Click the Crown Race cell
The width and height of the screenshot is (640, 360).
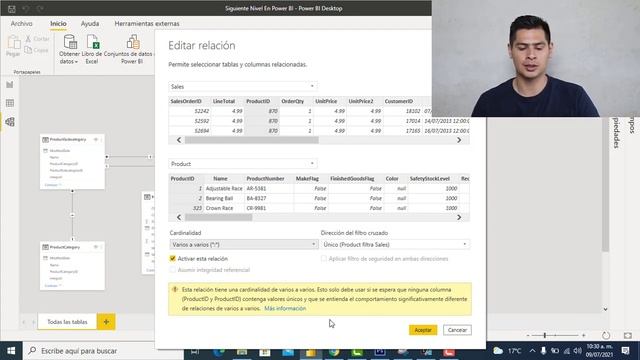(x=224, y=208)
